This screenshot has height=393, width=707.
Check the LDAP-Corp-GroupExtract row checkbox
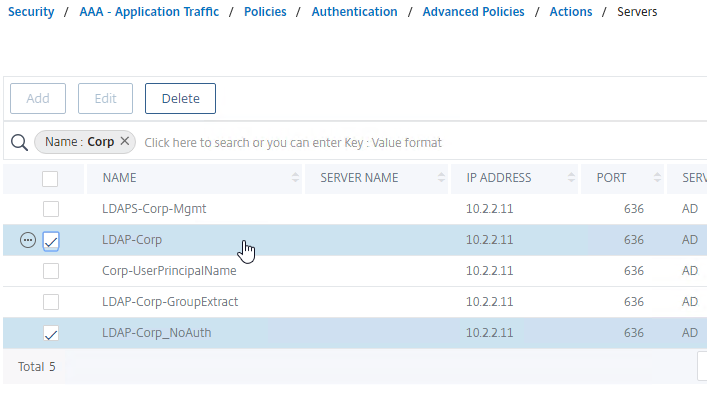click(x=51, y=302)
